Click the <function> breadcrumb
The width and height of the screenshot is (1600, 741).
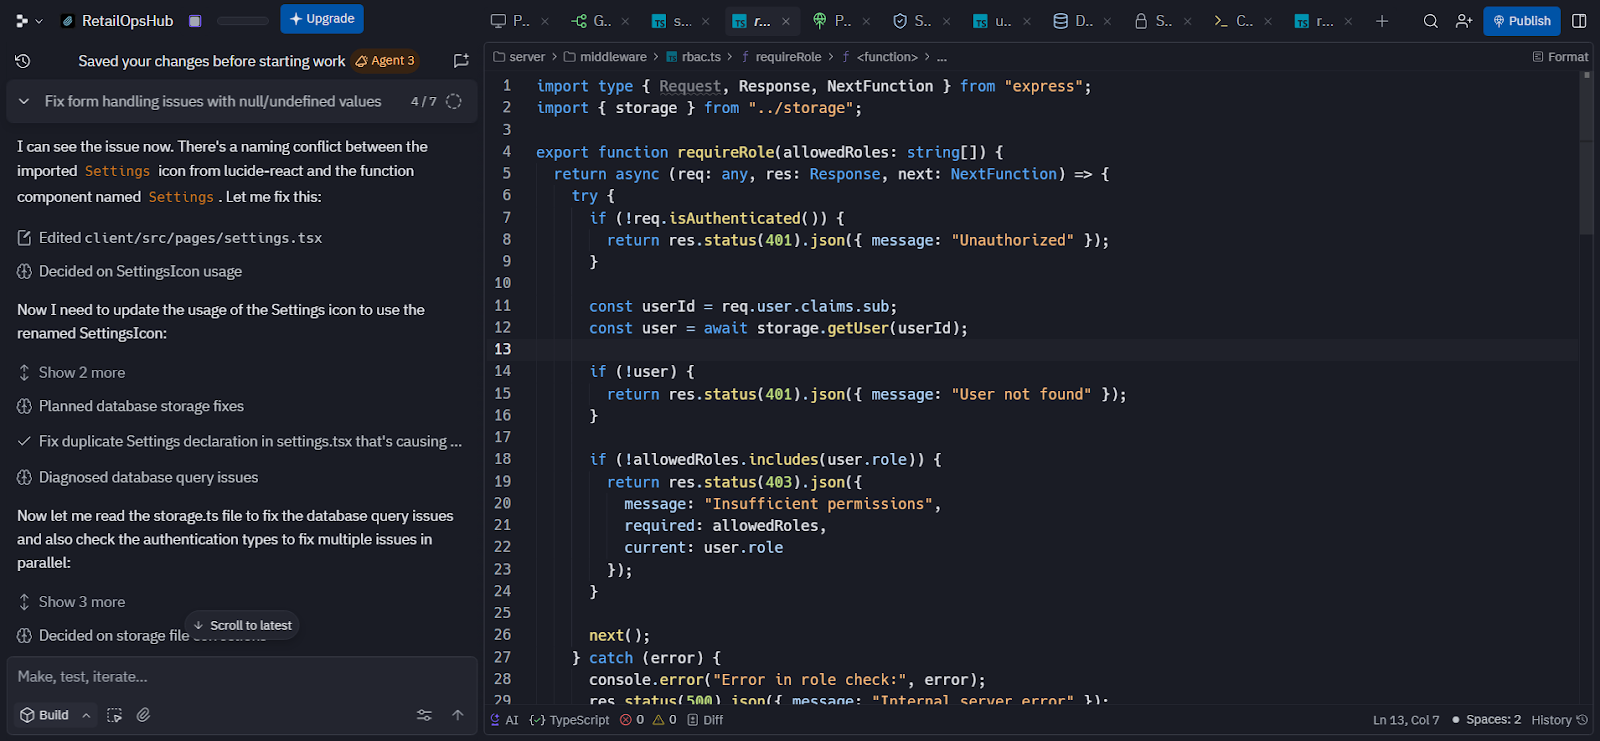click(880, 57)
